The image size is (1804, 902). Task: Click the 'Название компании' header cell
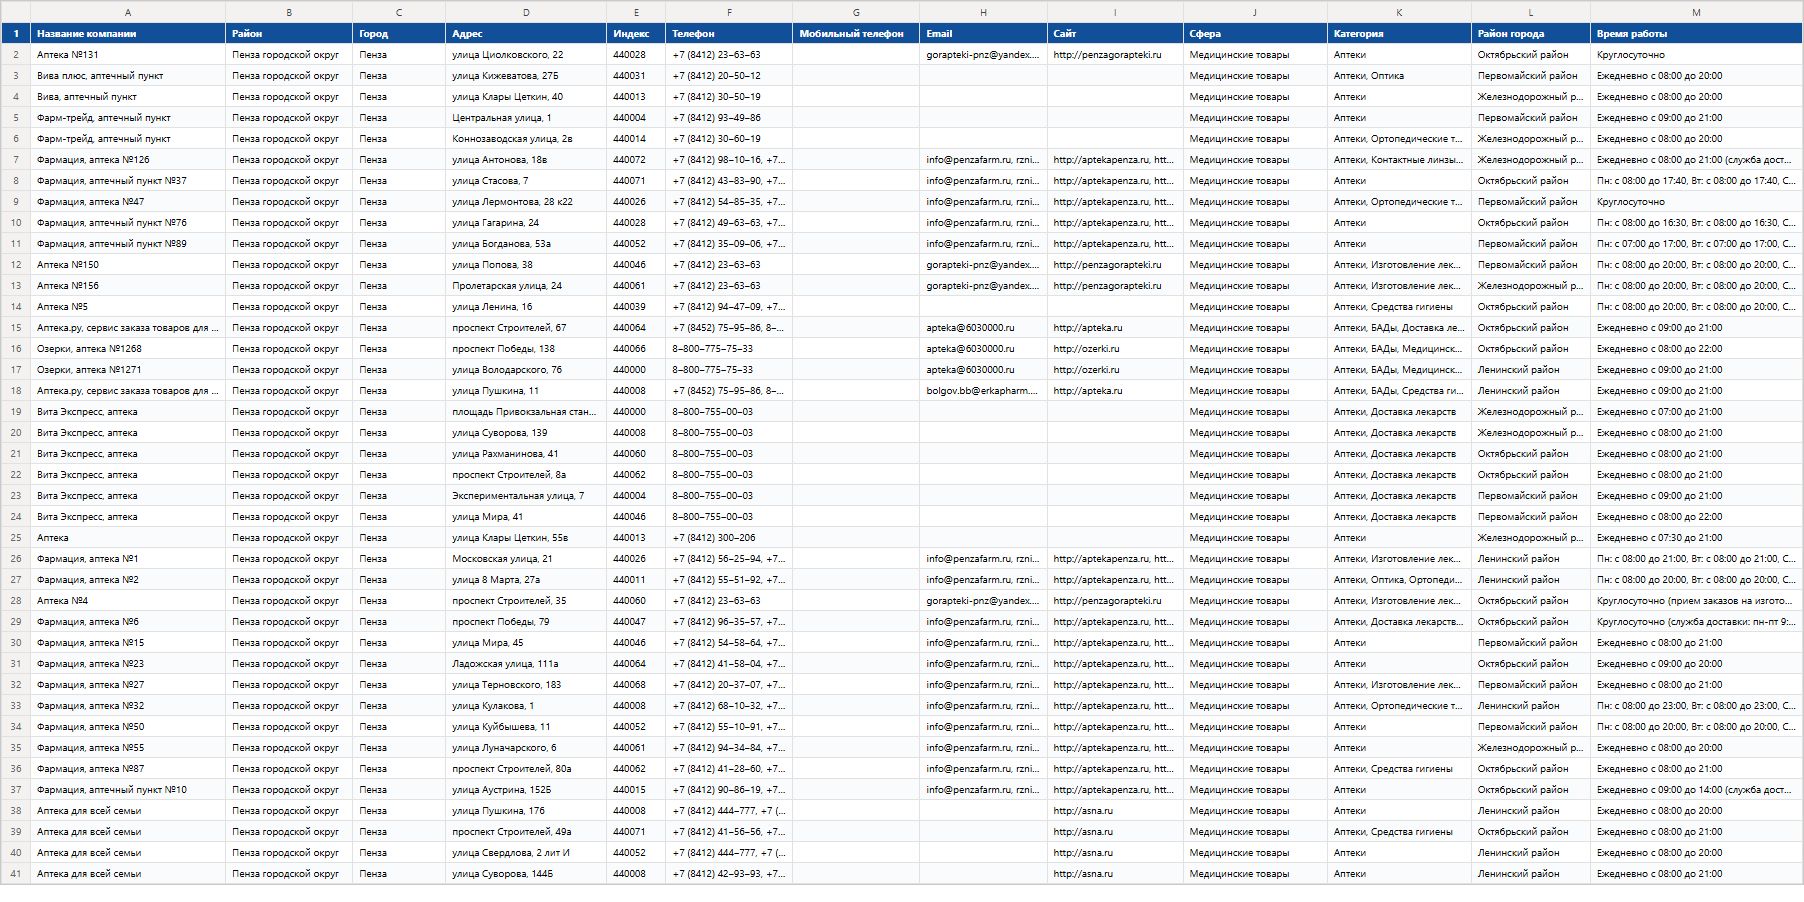point(128,33)
